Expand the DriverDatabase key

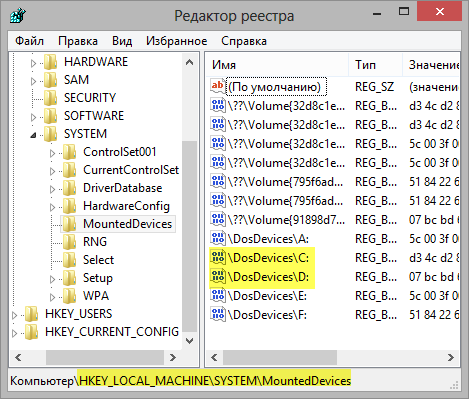tap(52, 189)
